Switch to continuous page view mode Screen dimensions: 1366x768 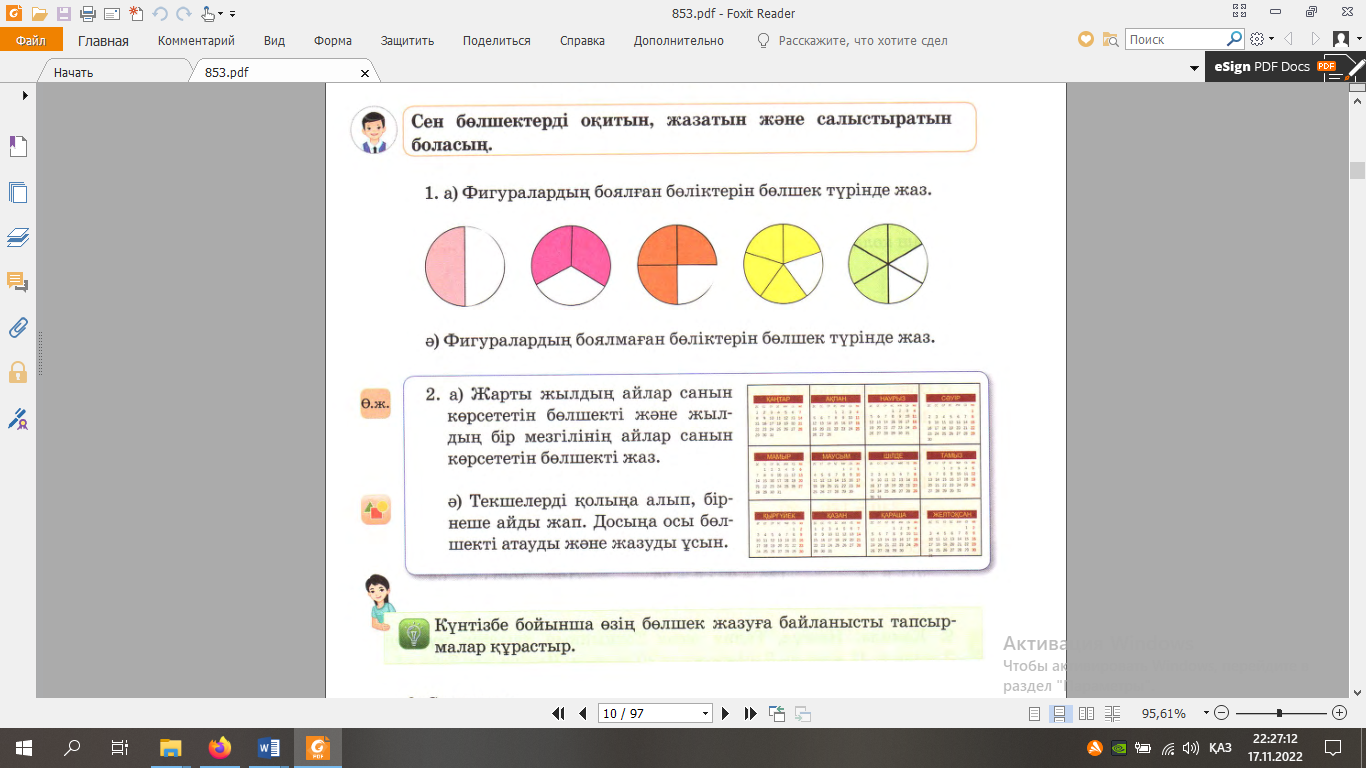point(1060,714)
